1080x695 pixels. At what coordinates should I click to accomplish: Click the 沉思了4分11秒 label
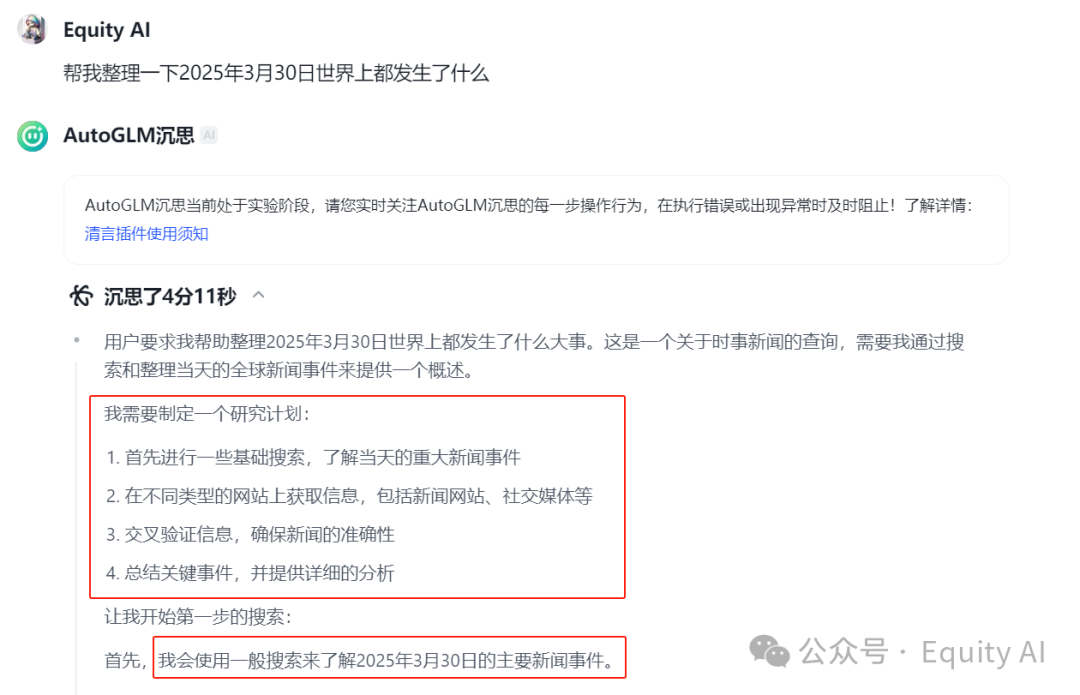[x=170, y=296]
